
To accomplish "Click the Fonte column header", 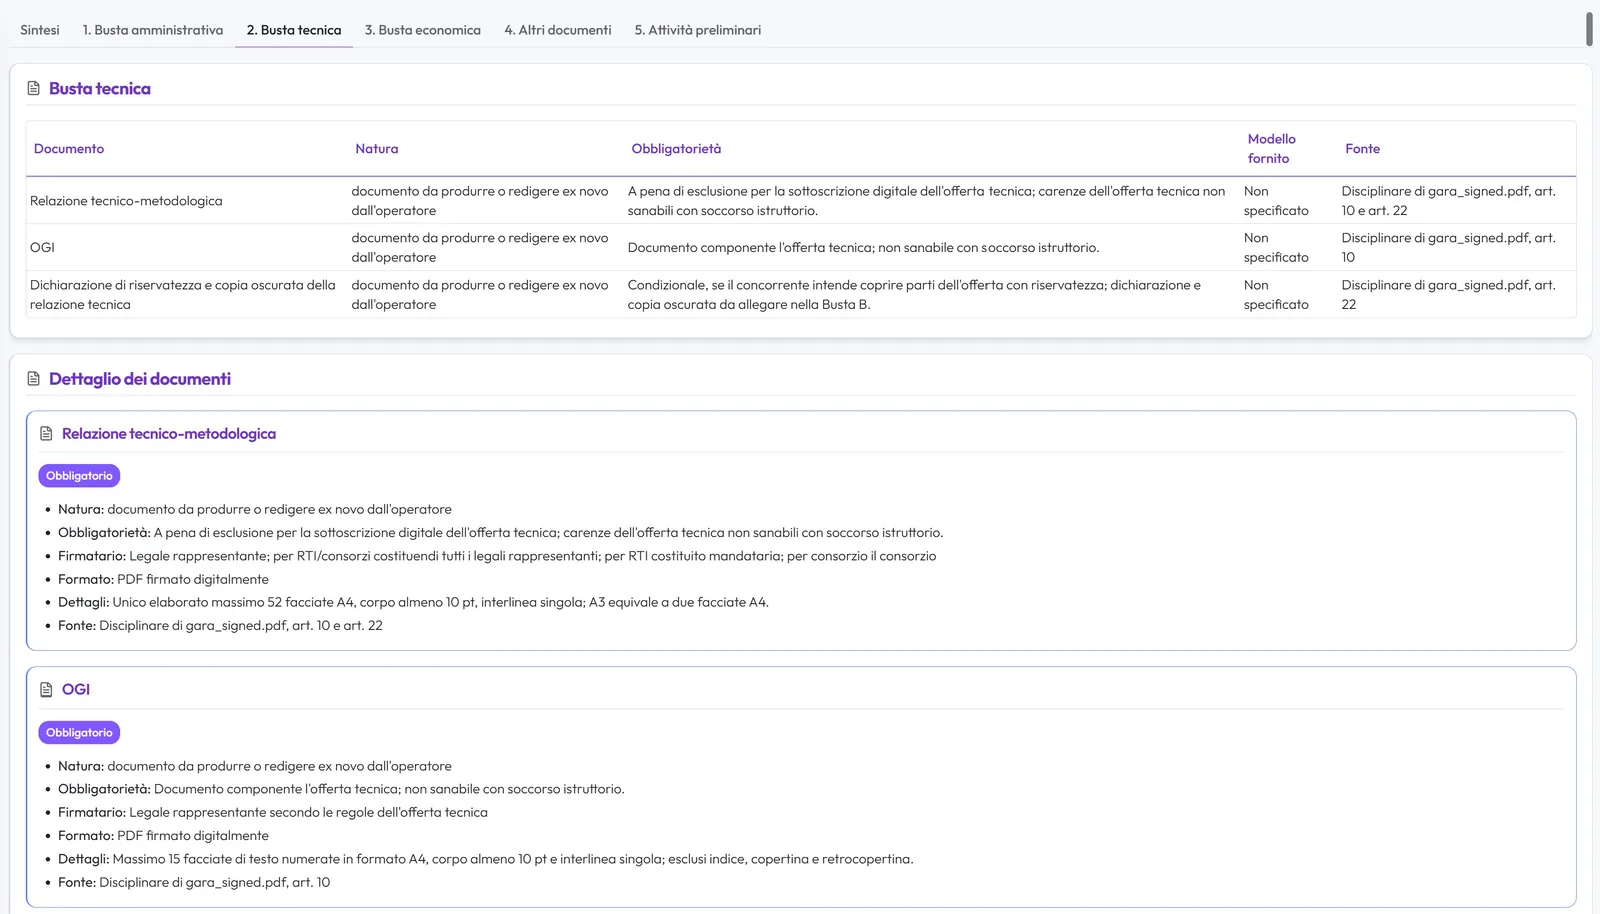I will 1362,149.
